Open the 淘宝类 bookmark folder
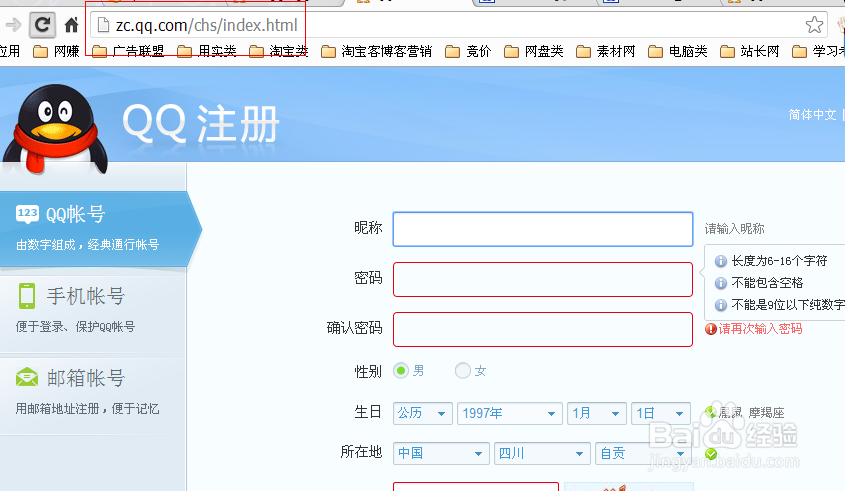The height and width of the screenshot is (491, 845). (279, 51)
